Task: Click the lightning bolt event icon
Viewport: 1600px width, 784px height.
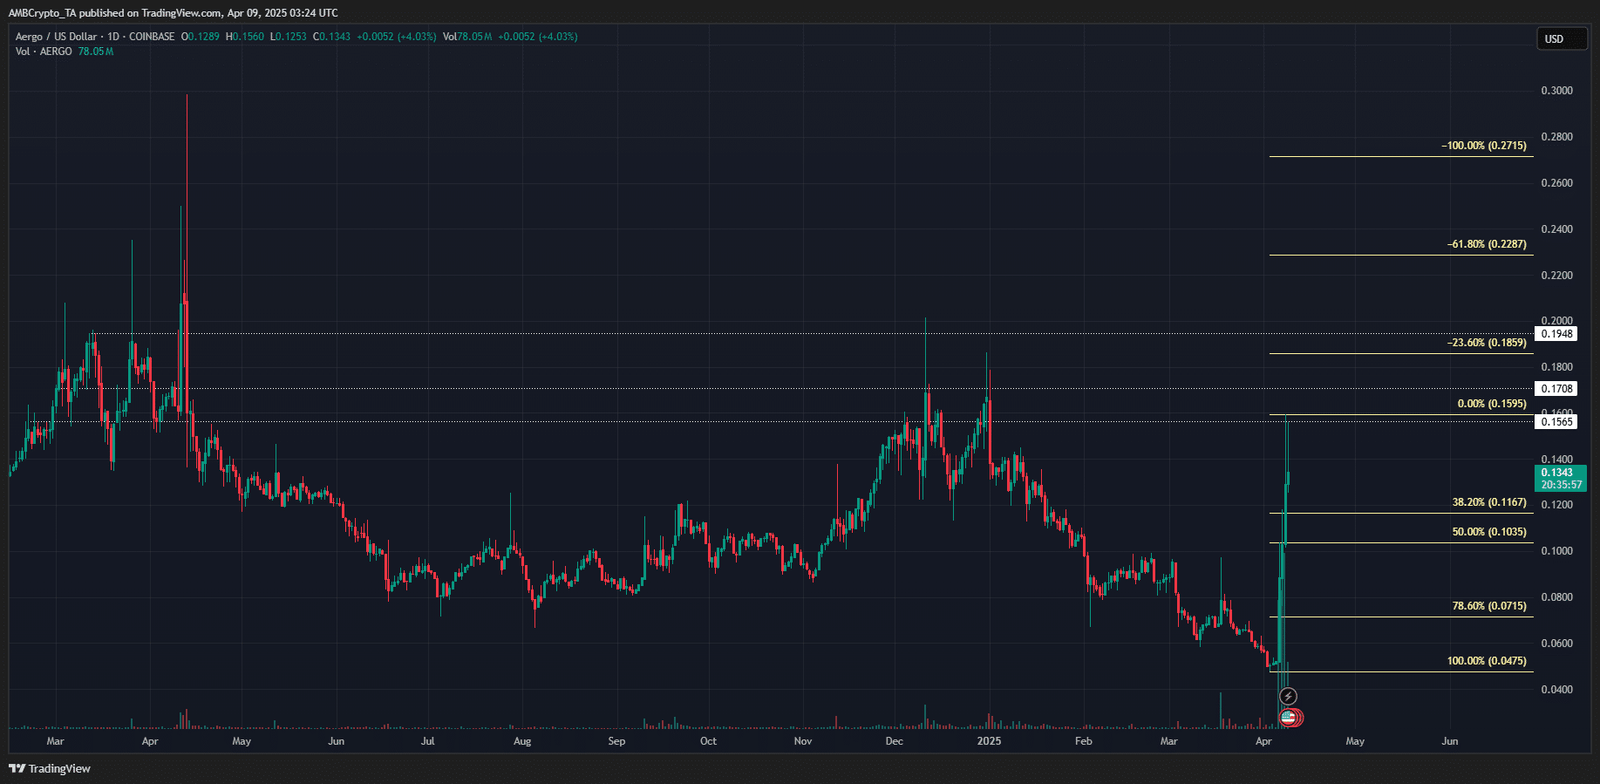Action: click(1288, 696)
